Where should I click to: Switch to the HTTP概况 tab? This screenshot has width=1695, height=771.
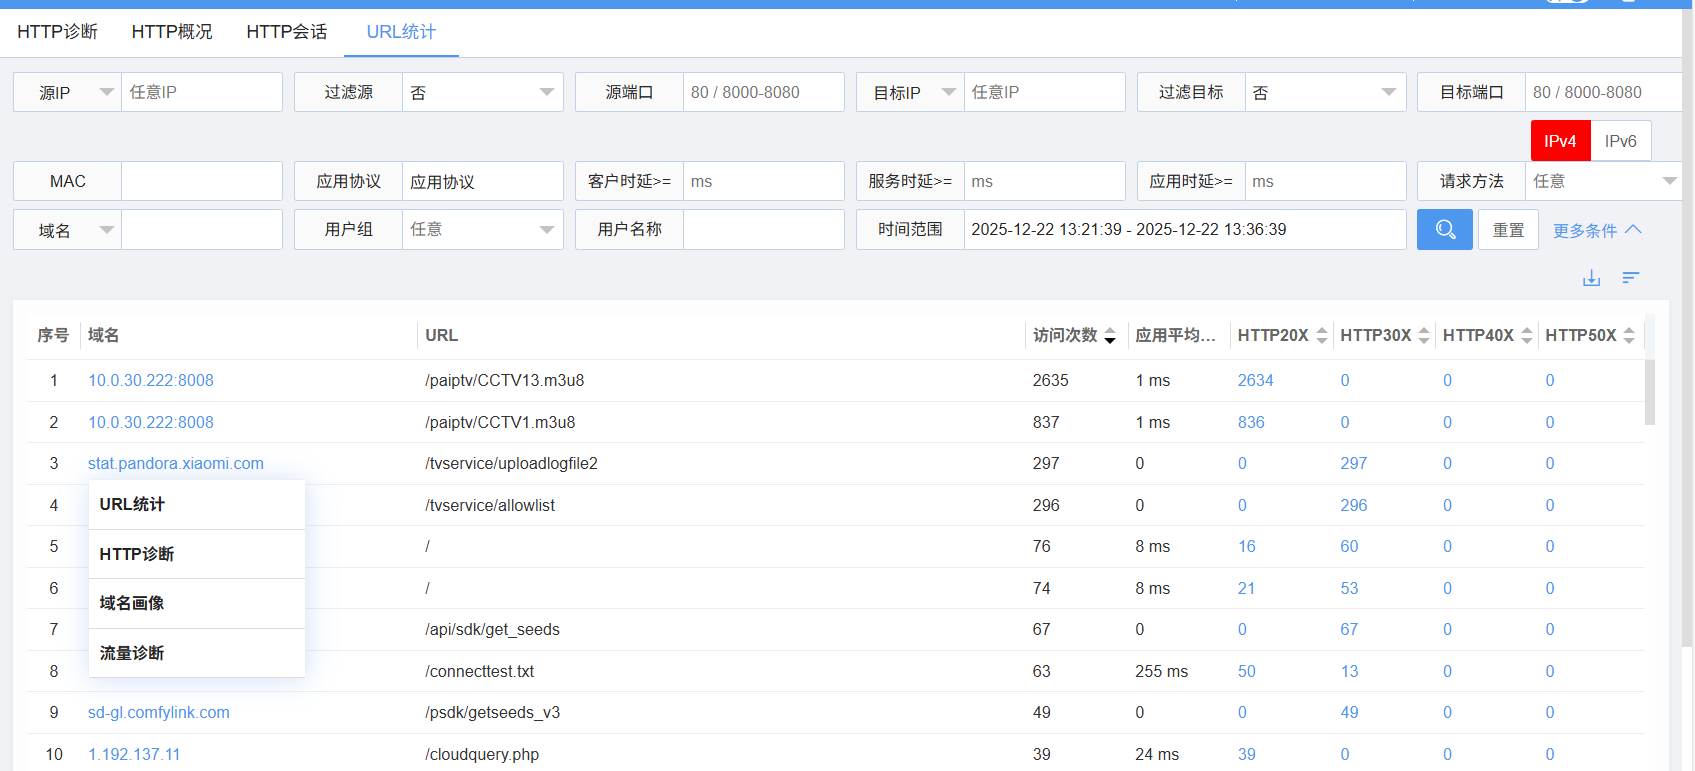click(x=172, y=32)
